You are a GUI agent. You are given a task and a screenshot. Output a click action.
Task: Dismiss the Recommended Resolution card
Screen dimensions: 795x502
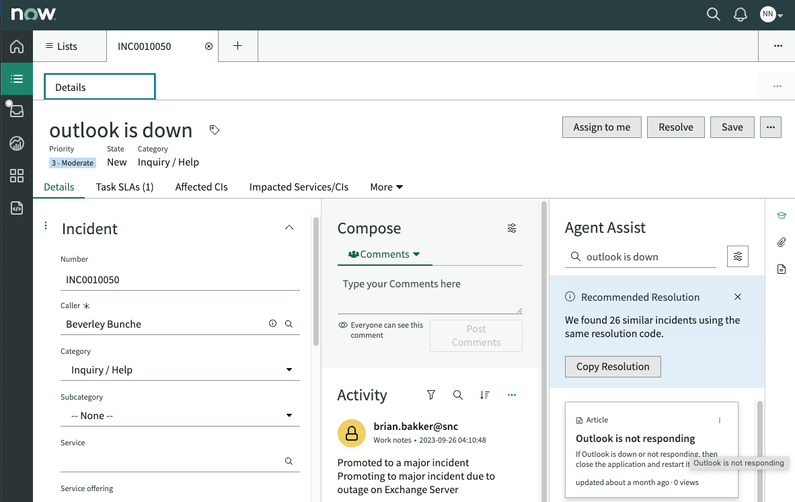pos(738,297)
